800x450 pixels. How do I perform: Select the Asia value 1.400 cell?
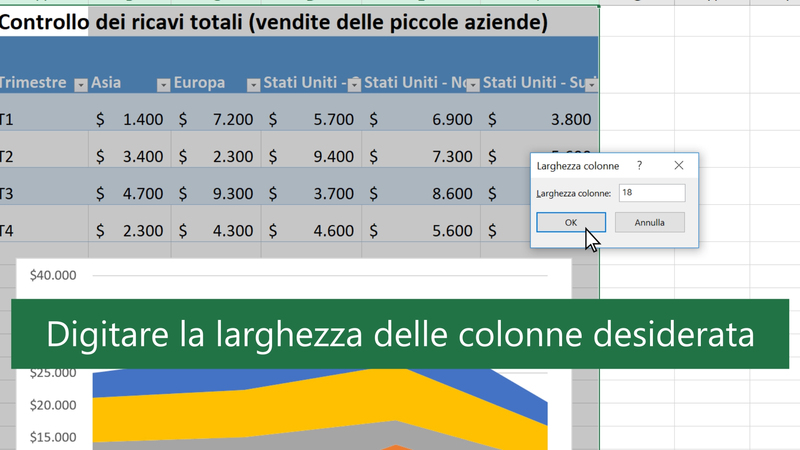(x=129, y=120)
